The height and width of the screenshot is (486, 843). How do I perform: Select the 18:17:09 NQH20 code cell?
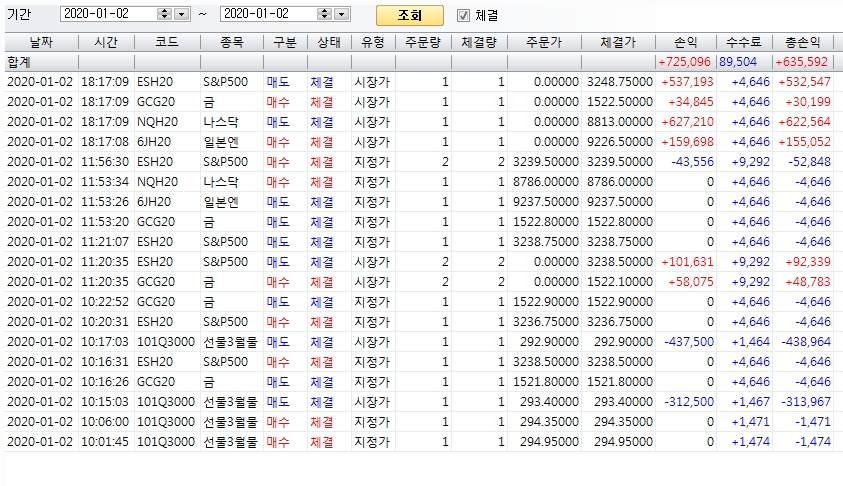(157, 122)
